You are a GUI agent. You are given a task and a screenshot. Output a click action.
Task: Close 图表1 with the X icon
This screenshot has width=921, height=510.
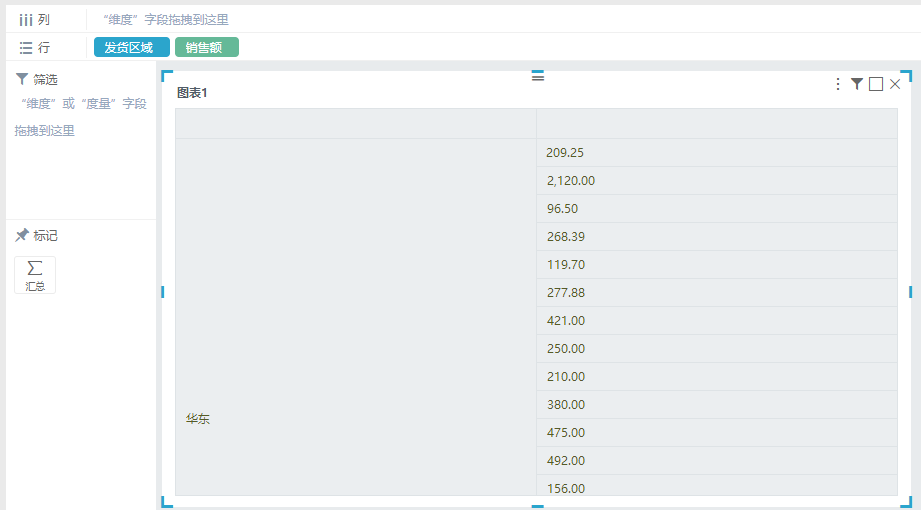click(x=895, y=84)
